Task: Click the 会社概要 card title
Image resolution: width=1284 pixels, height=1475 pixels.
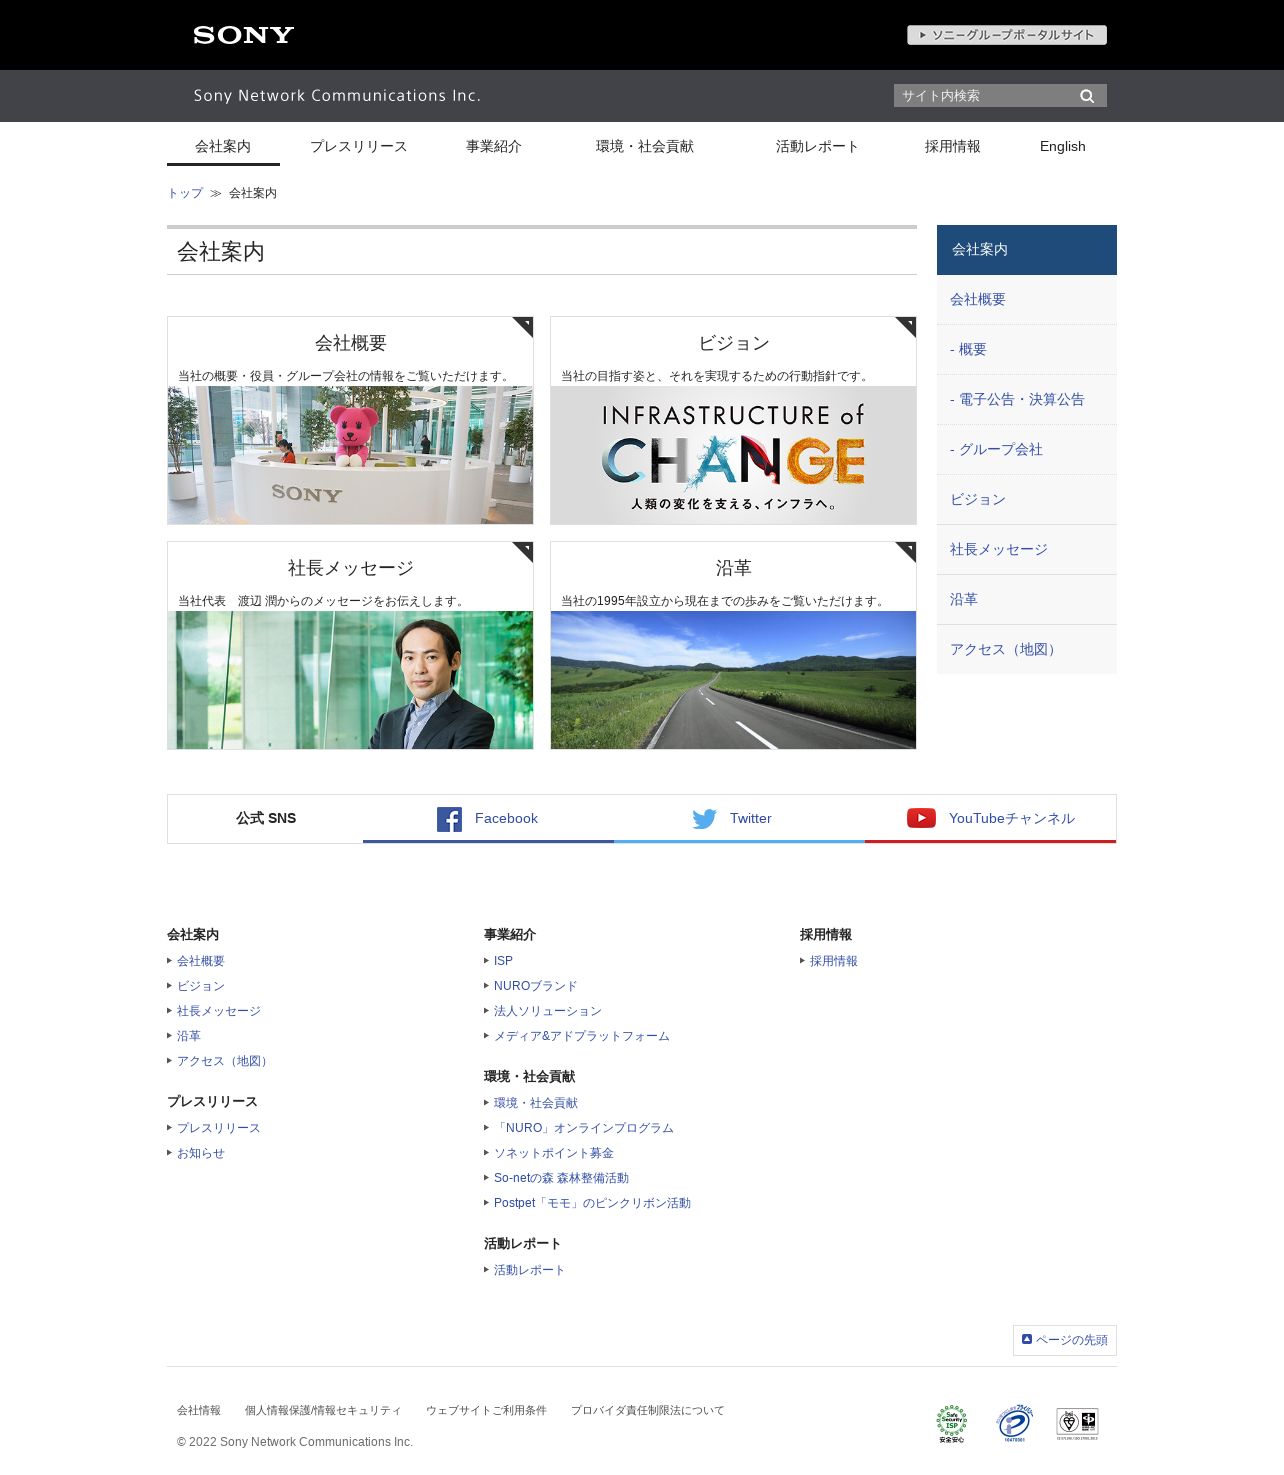Action: (x=350, y=343)
